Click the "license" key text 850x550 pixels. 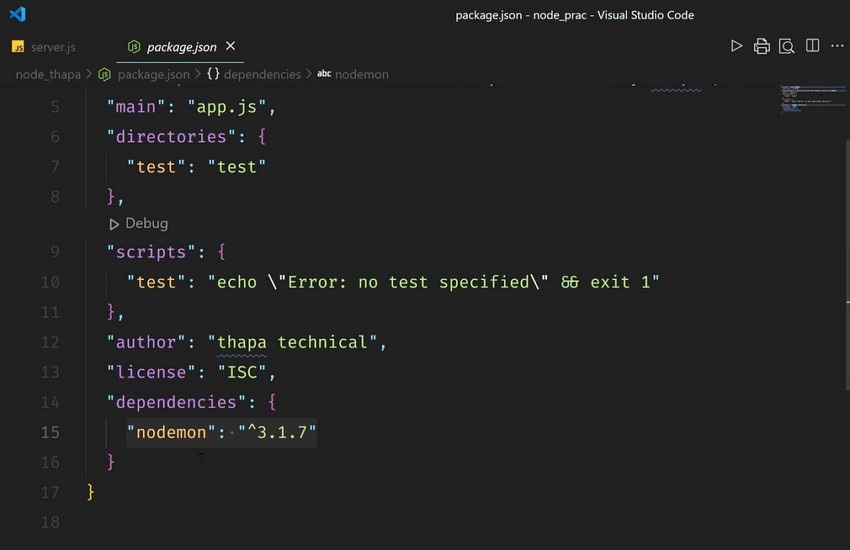coord(151,372)
